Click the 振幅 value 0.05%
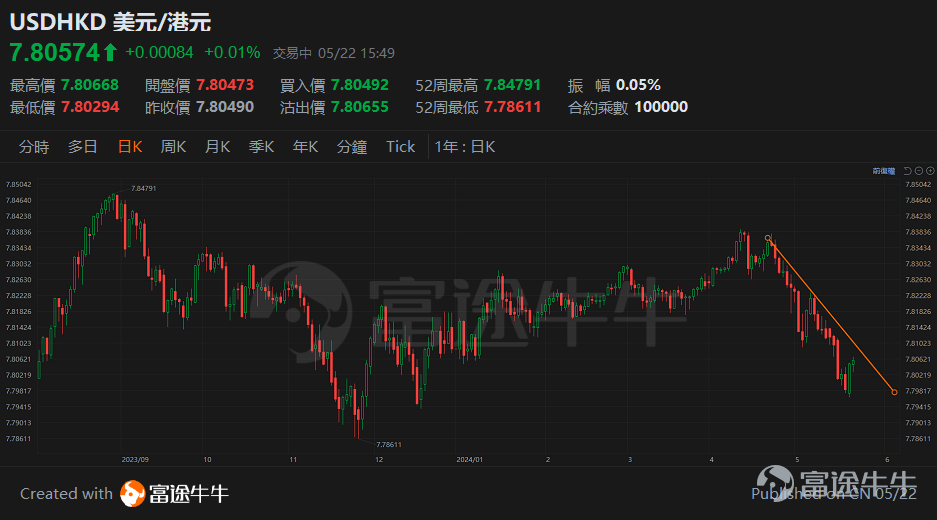 638,85
